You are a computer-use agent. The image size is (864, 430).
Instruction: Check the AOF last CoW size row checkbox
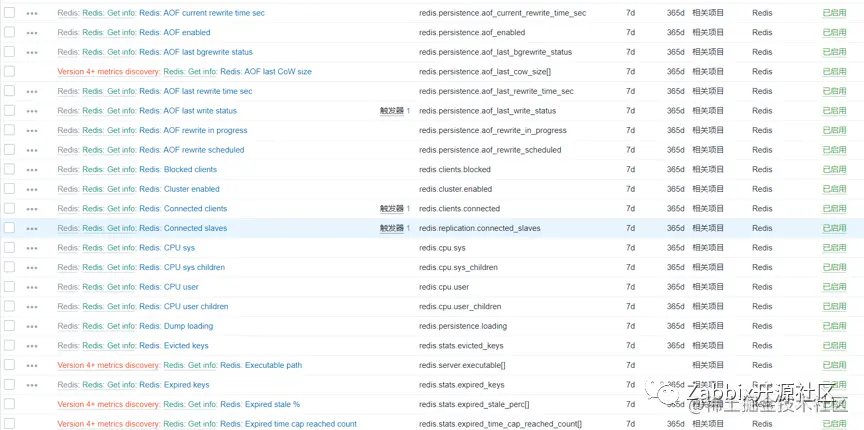pos(9,71)
